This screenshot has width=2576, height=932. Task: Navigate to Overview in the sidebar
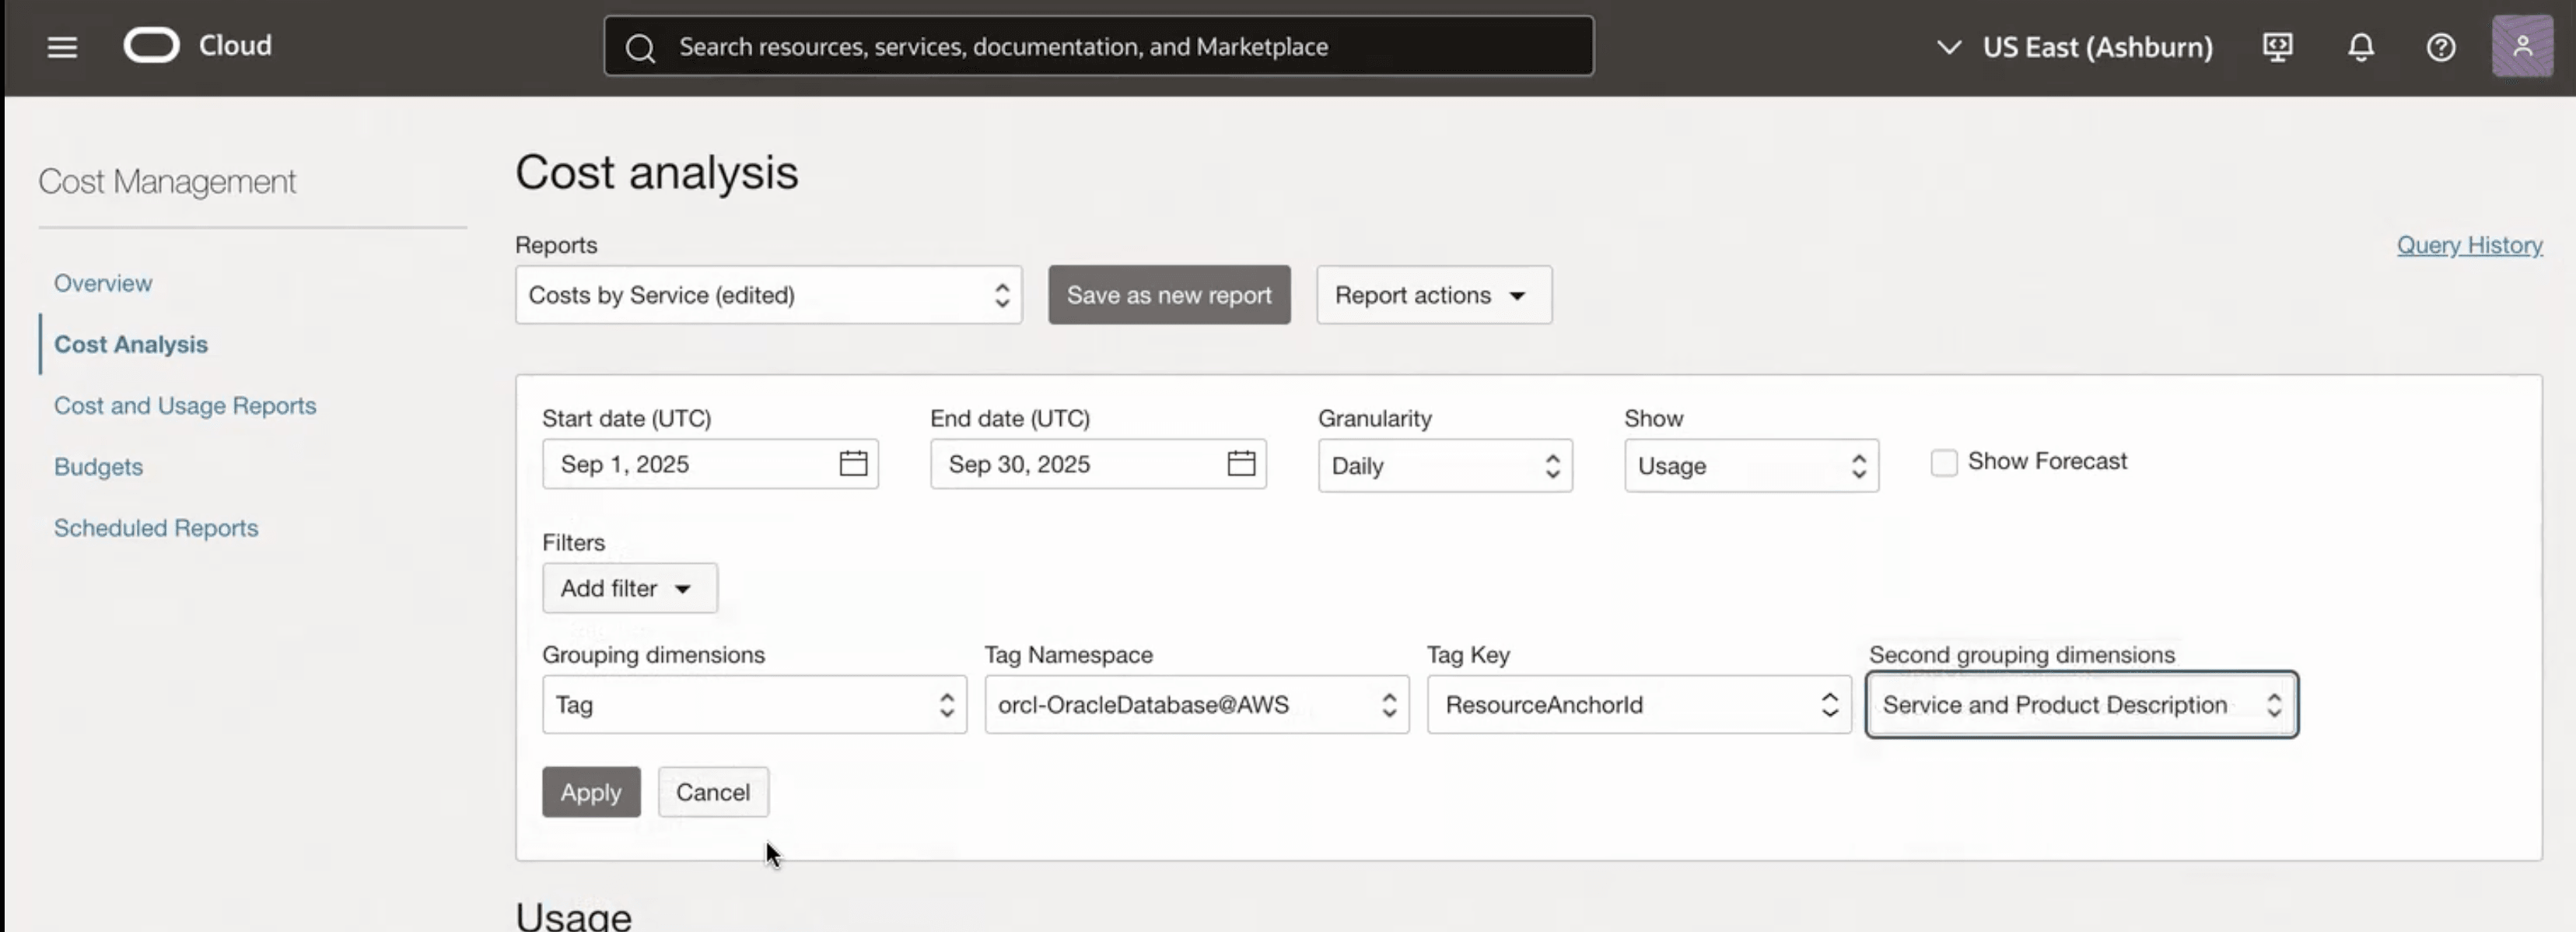pyautogui.click(x=103, y=282)
